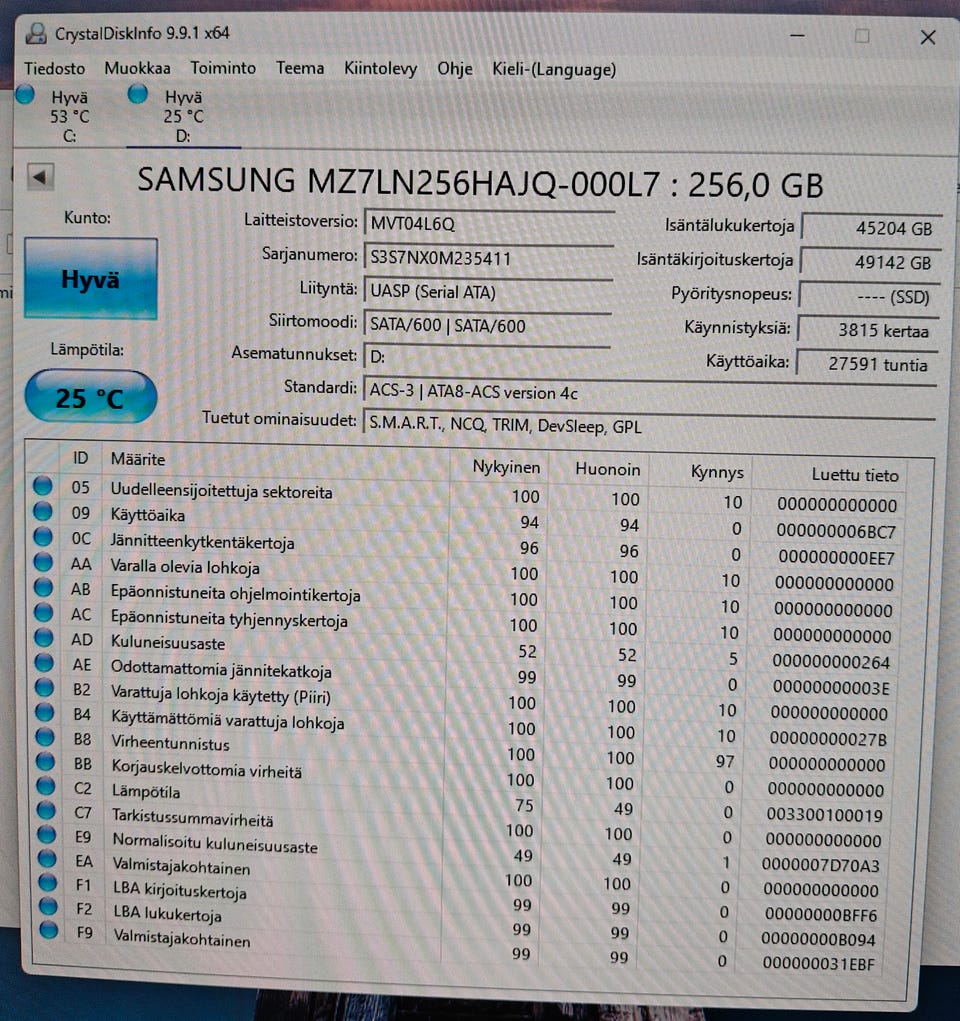The width and height of the screenshot is (960, 1021).
Task: Click the Liityntä field UASP (Serial ATA)
Action: tap(488, 292)
